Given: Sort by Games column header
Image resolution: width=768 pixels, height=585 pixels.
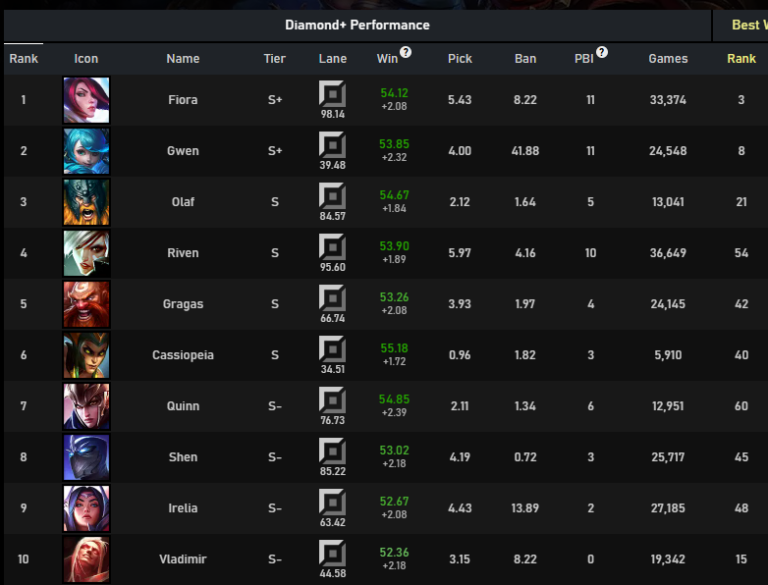Looking at the screenshot, I should (668, 59).
